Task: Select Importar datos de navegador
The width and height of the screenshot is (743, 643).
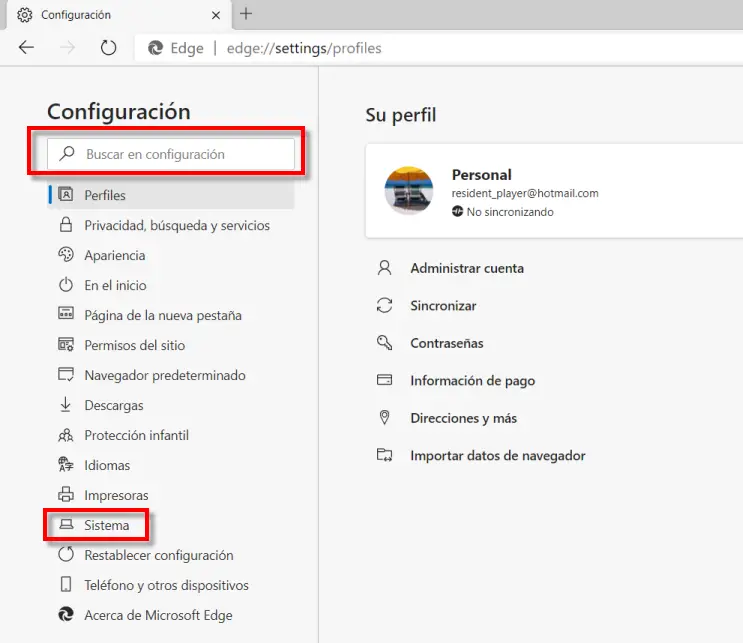Action: click(498, 455)
